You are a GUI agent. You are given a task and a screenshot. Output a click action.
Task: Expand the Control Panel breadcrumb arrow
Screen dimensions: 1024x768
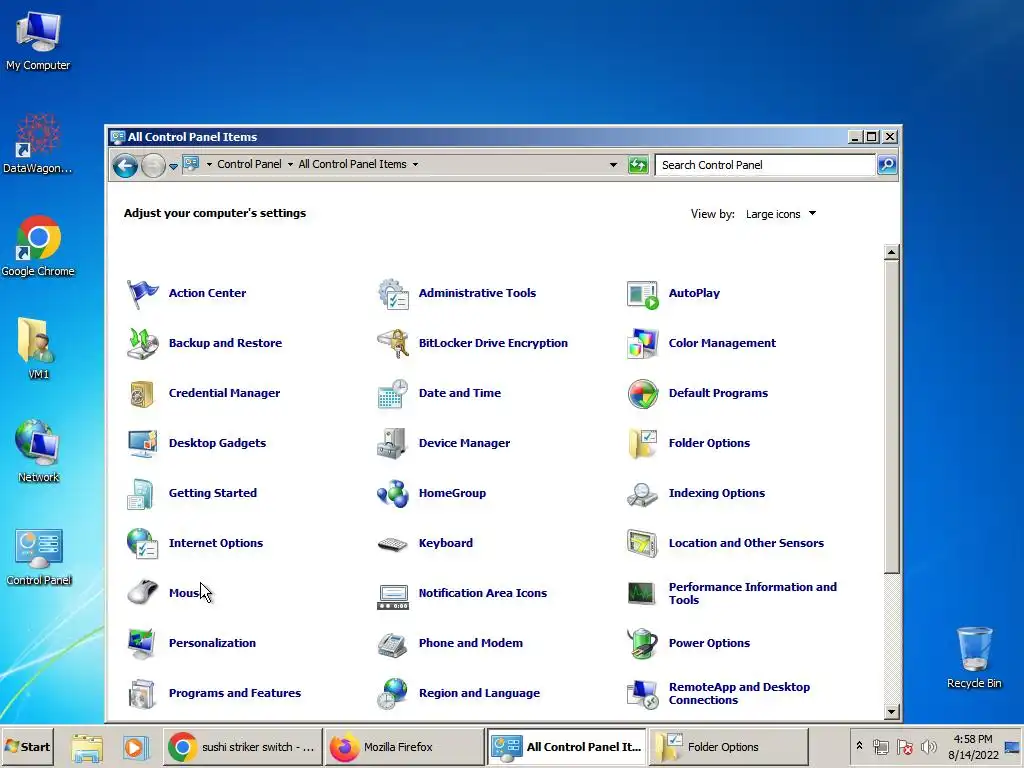291,165
